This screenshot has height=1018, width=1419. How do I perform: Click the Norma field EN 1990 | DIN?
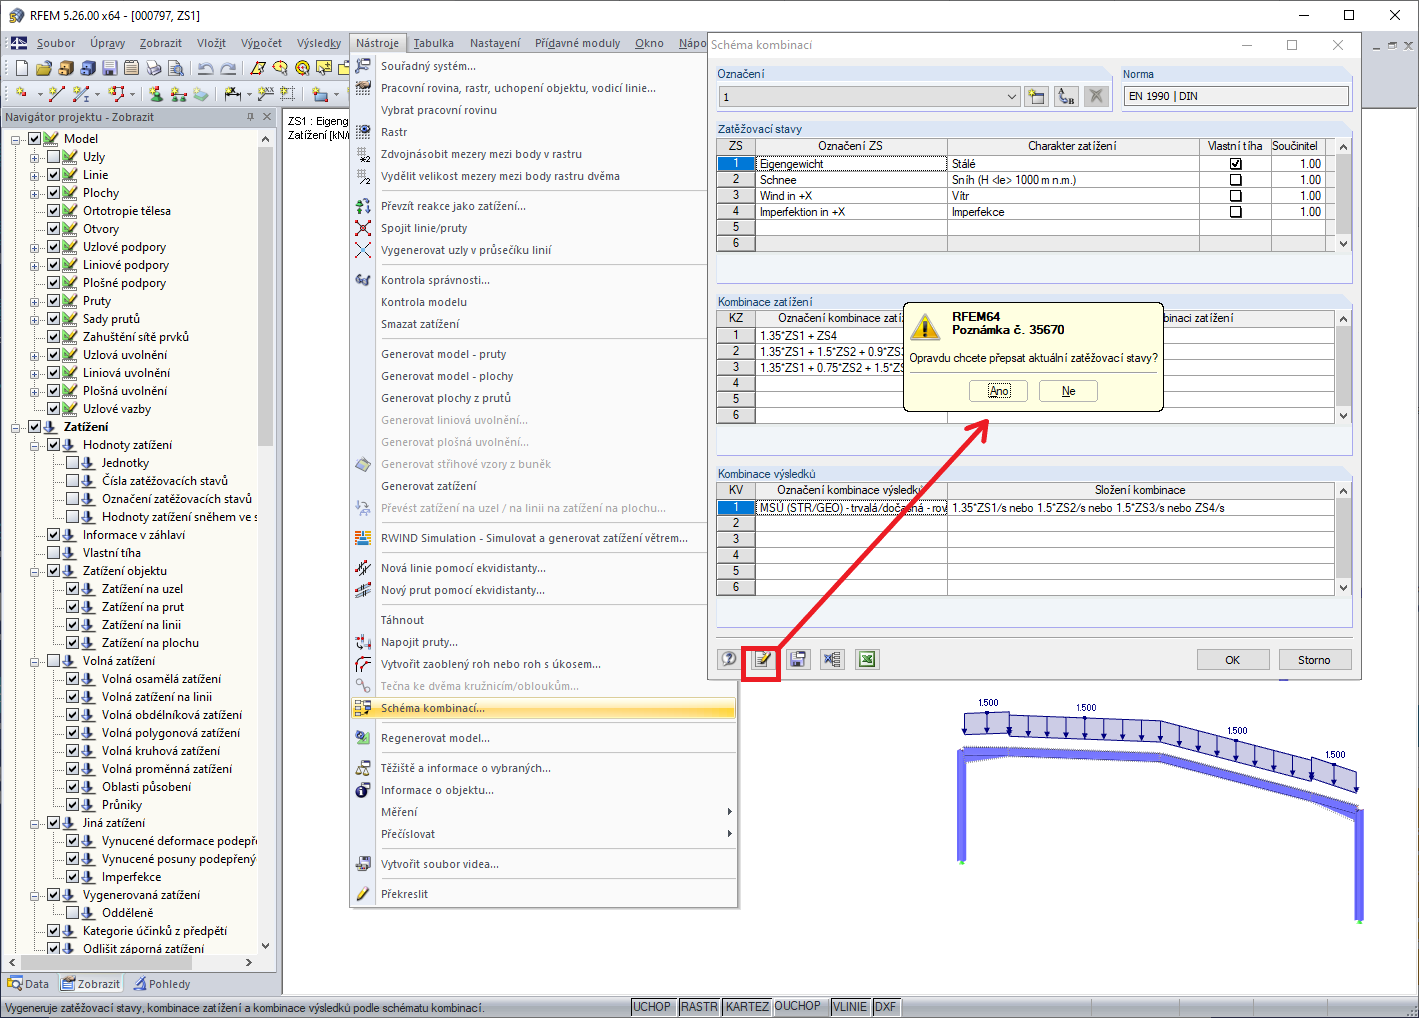(x=1236, y=96)
